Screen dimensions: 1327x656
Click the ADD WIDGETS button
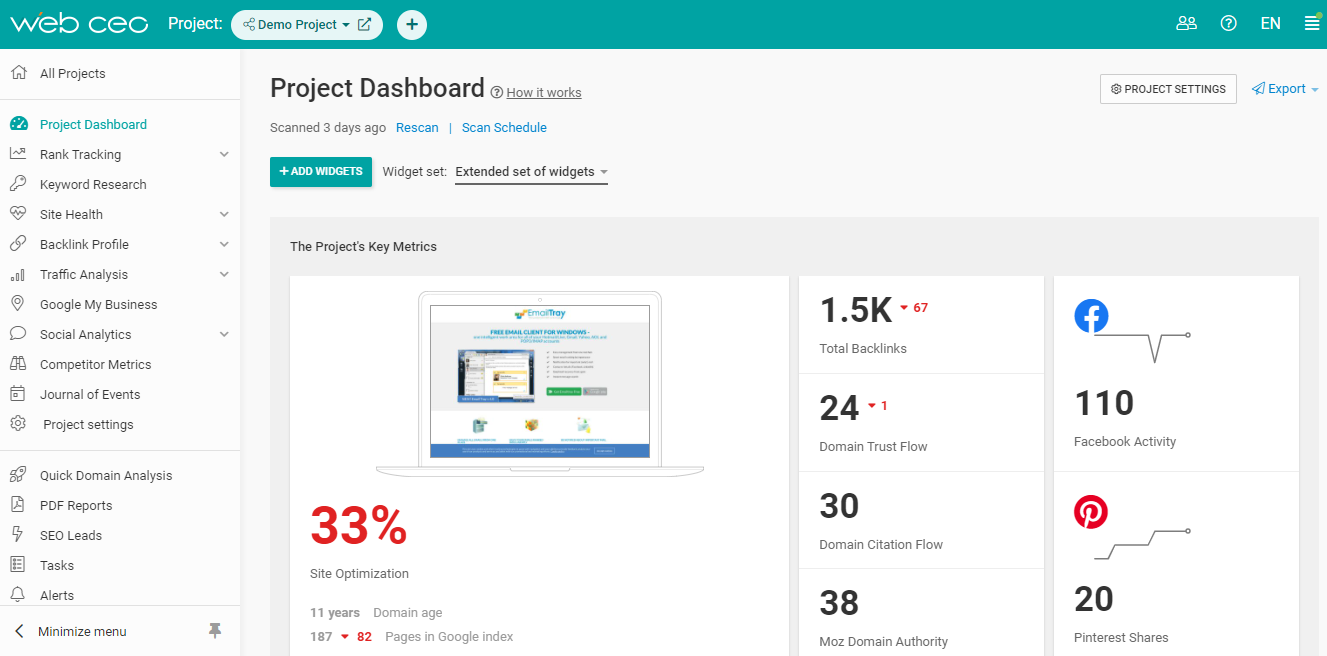320,171
